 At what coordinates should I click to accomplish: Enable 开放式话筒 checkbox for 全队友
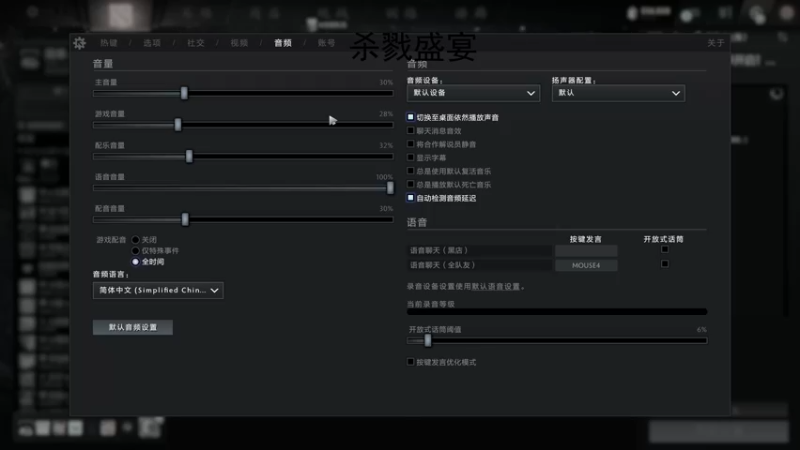(x=665, y=264)
